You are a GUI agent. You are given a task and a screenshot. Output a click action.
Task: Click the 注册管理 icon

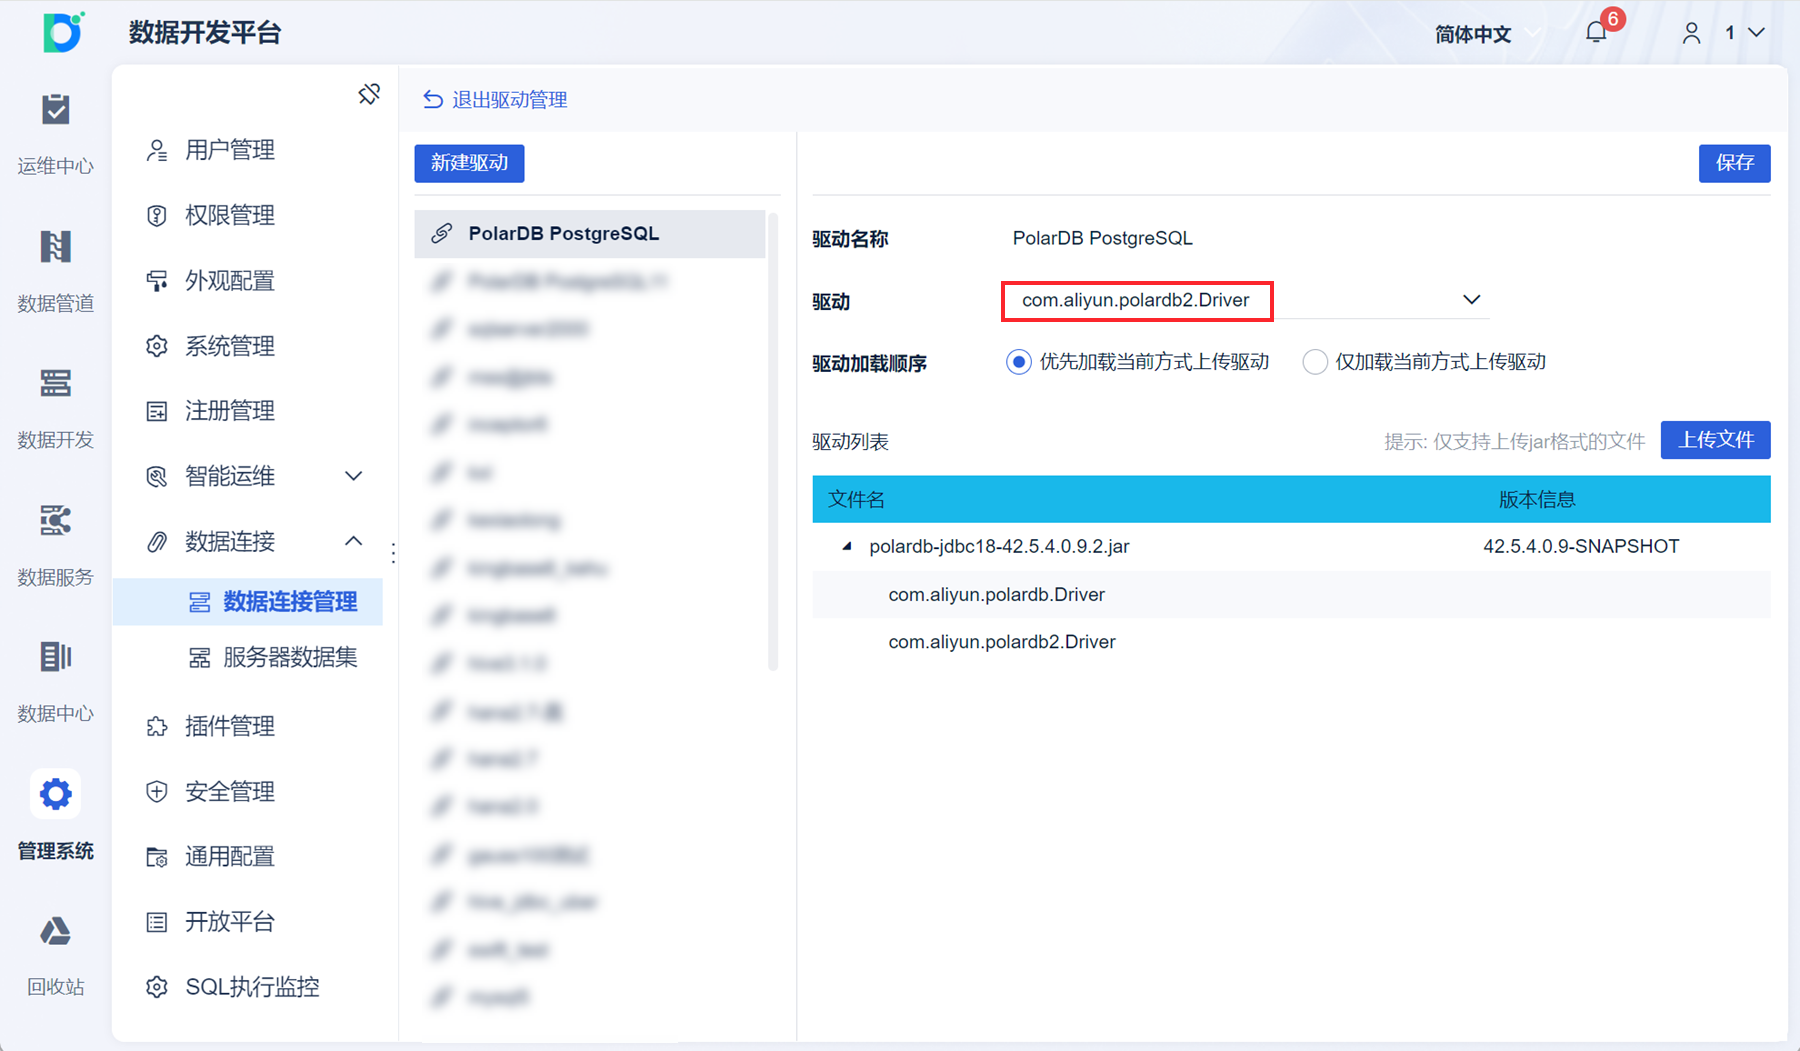point(157,411)
